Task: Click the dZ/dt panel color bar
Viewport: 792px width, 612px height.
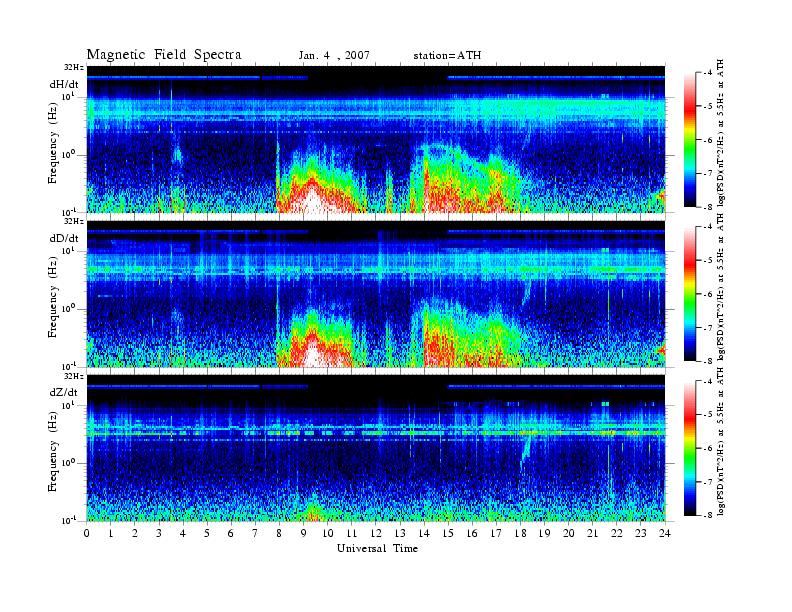Action: tap(690, 448)
